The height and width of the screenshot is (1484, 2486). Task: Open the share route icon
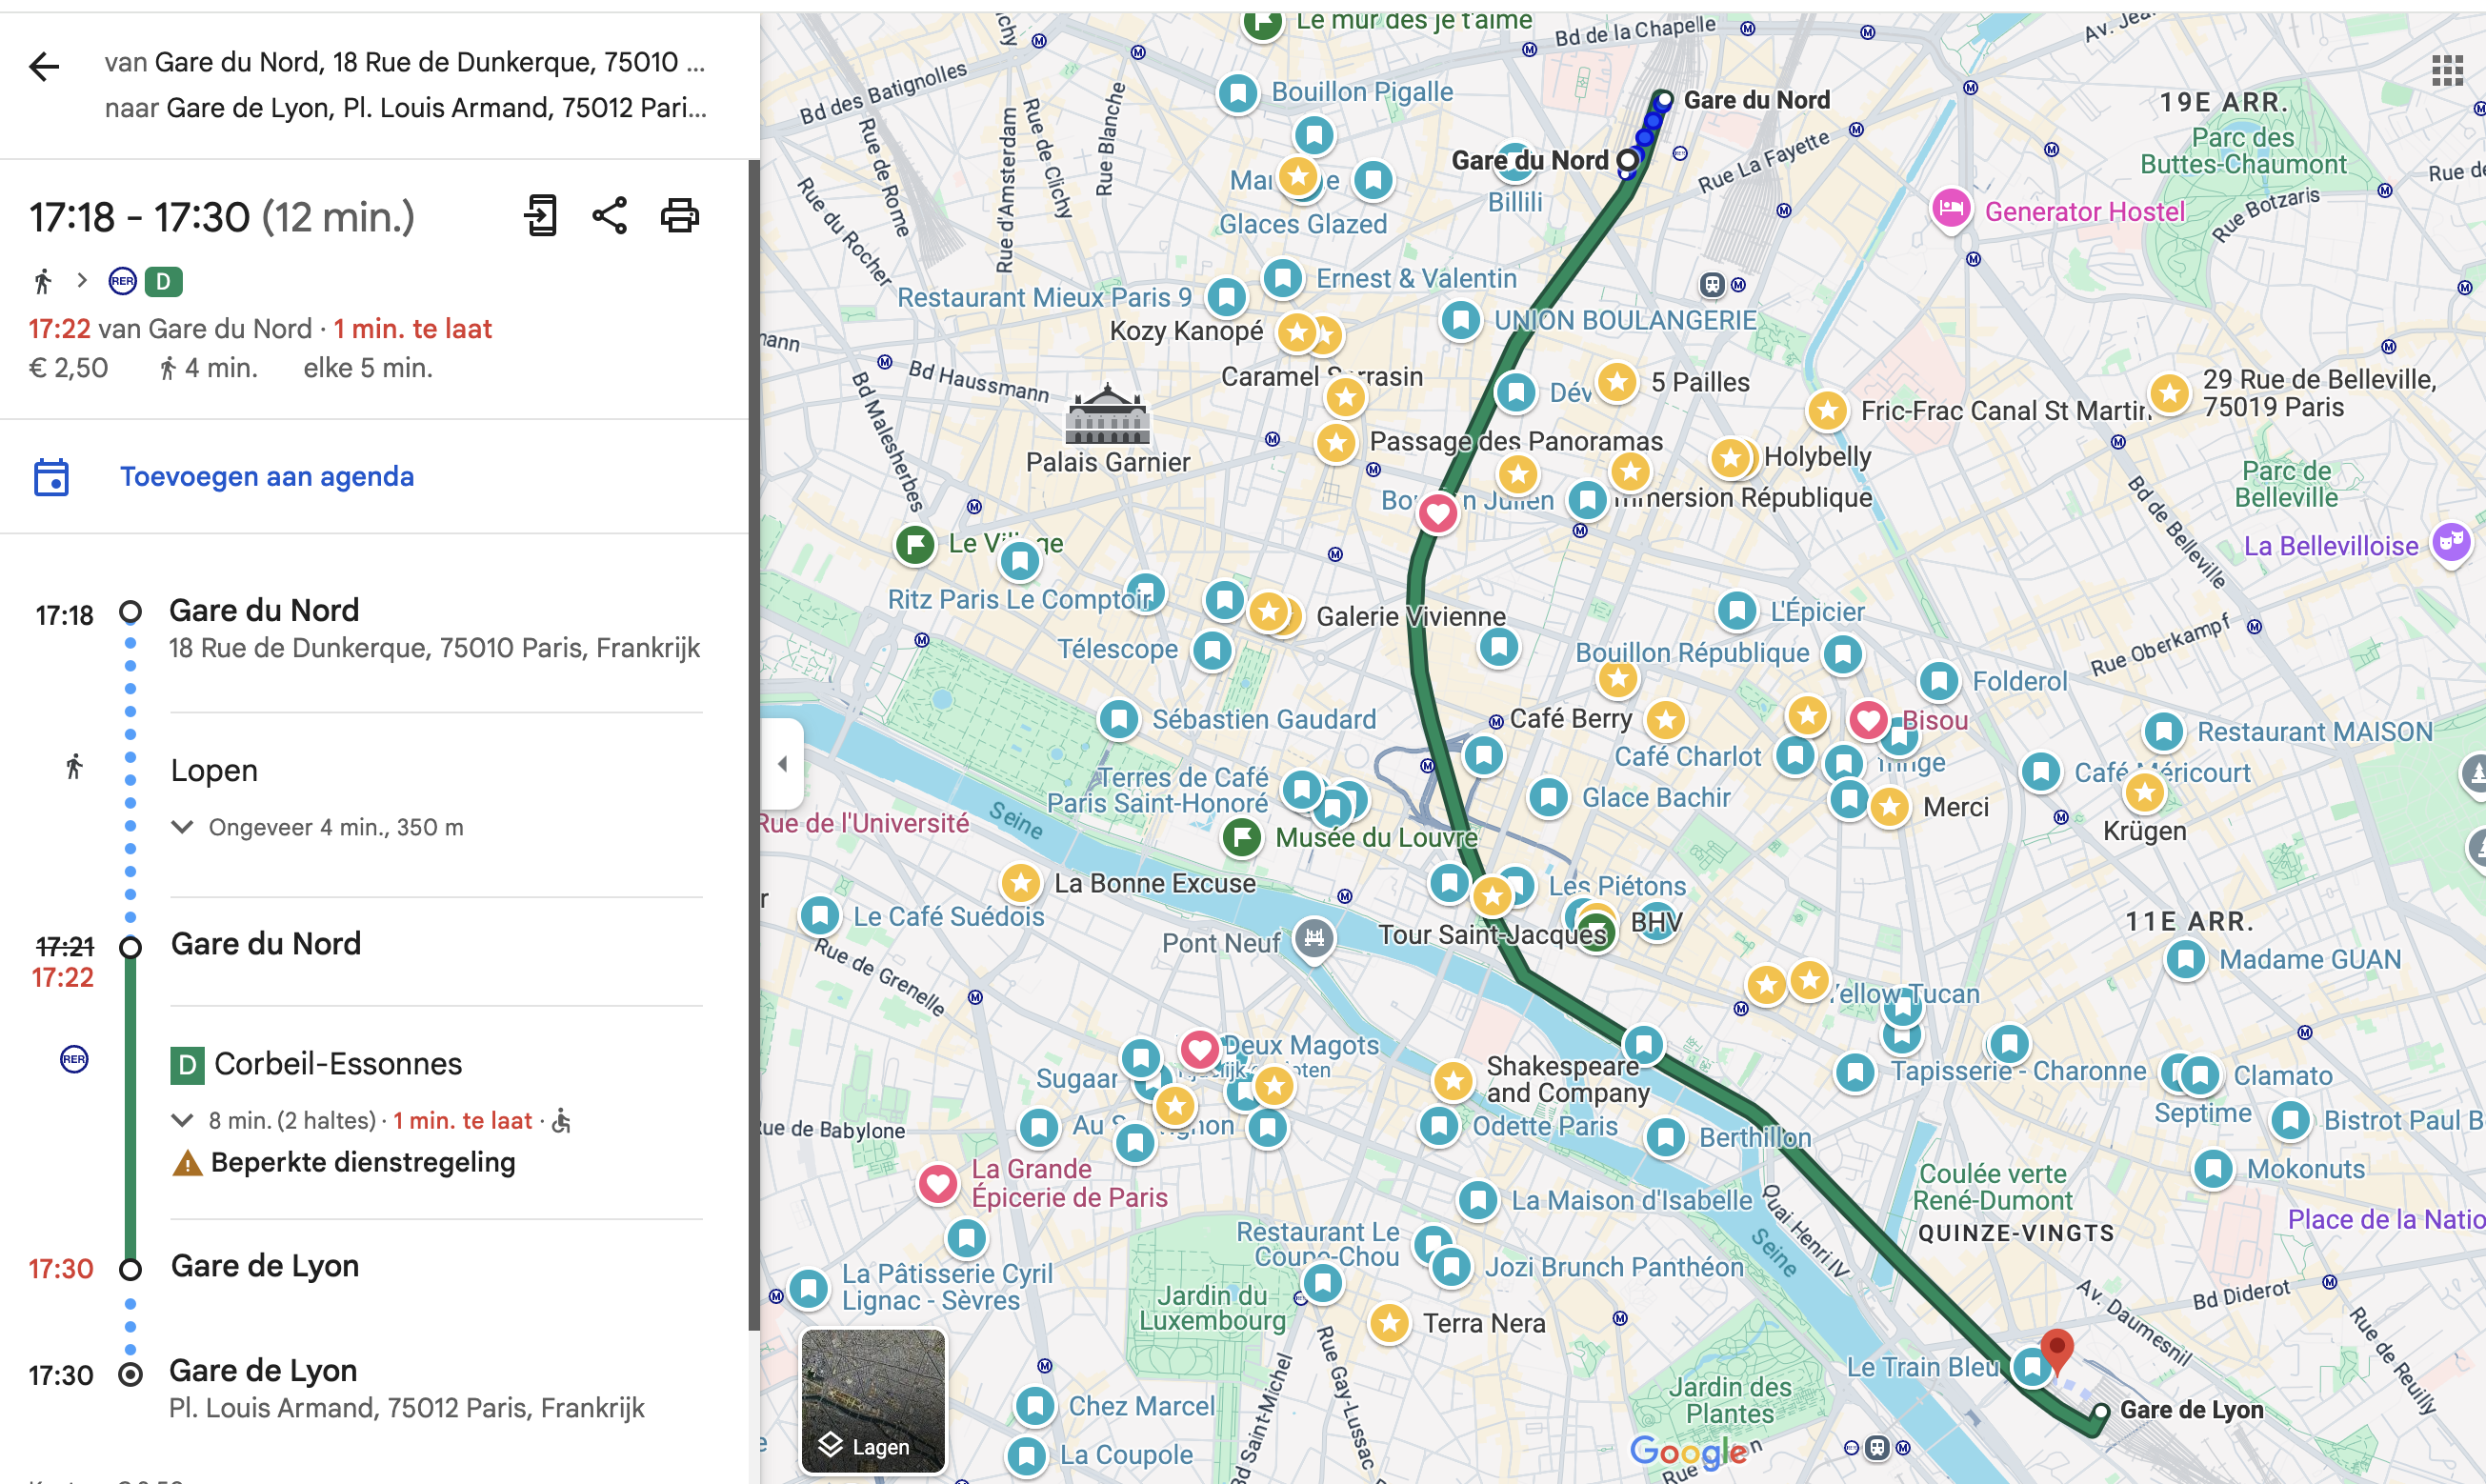point(610,215)
